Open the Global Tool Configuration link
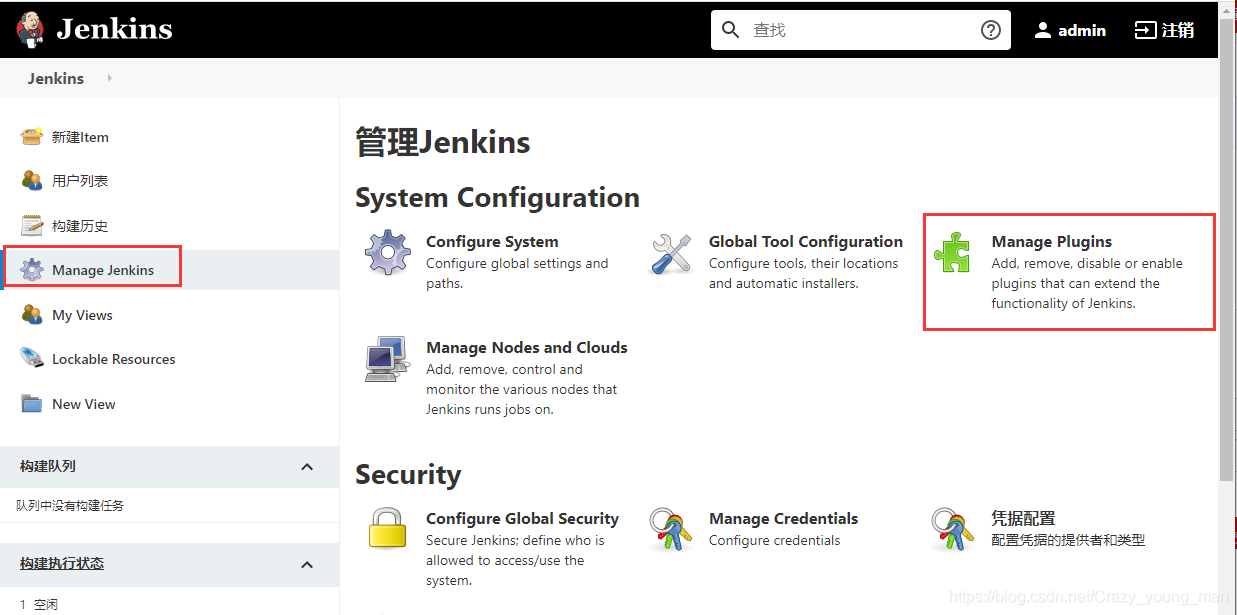This screenshot has width=1237, height=615. 806,242
